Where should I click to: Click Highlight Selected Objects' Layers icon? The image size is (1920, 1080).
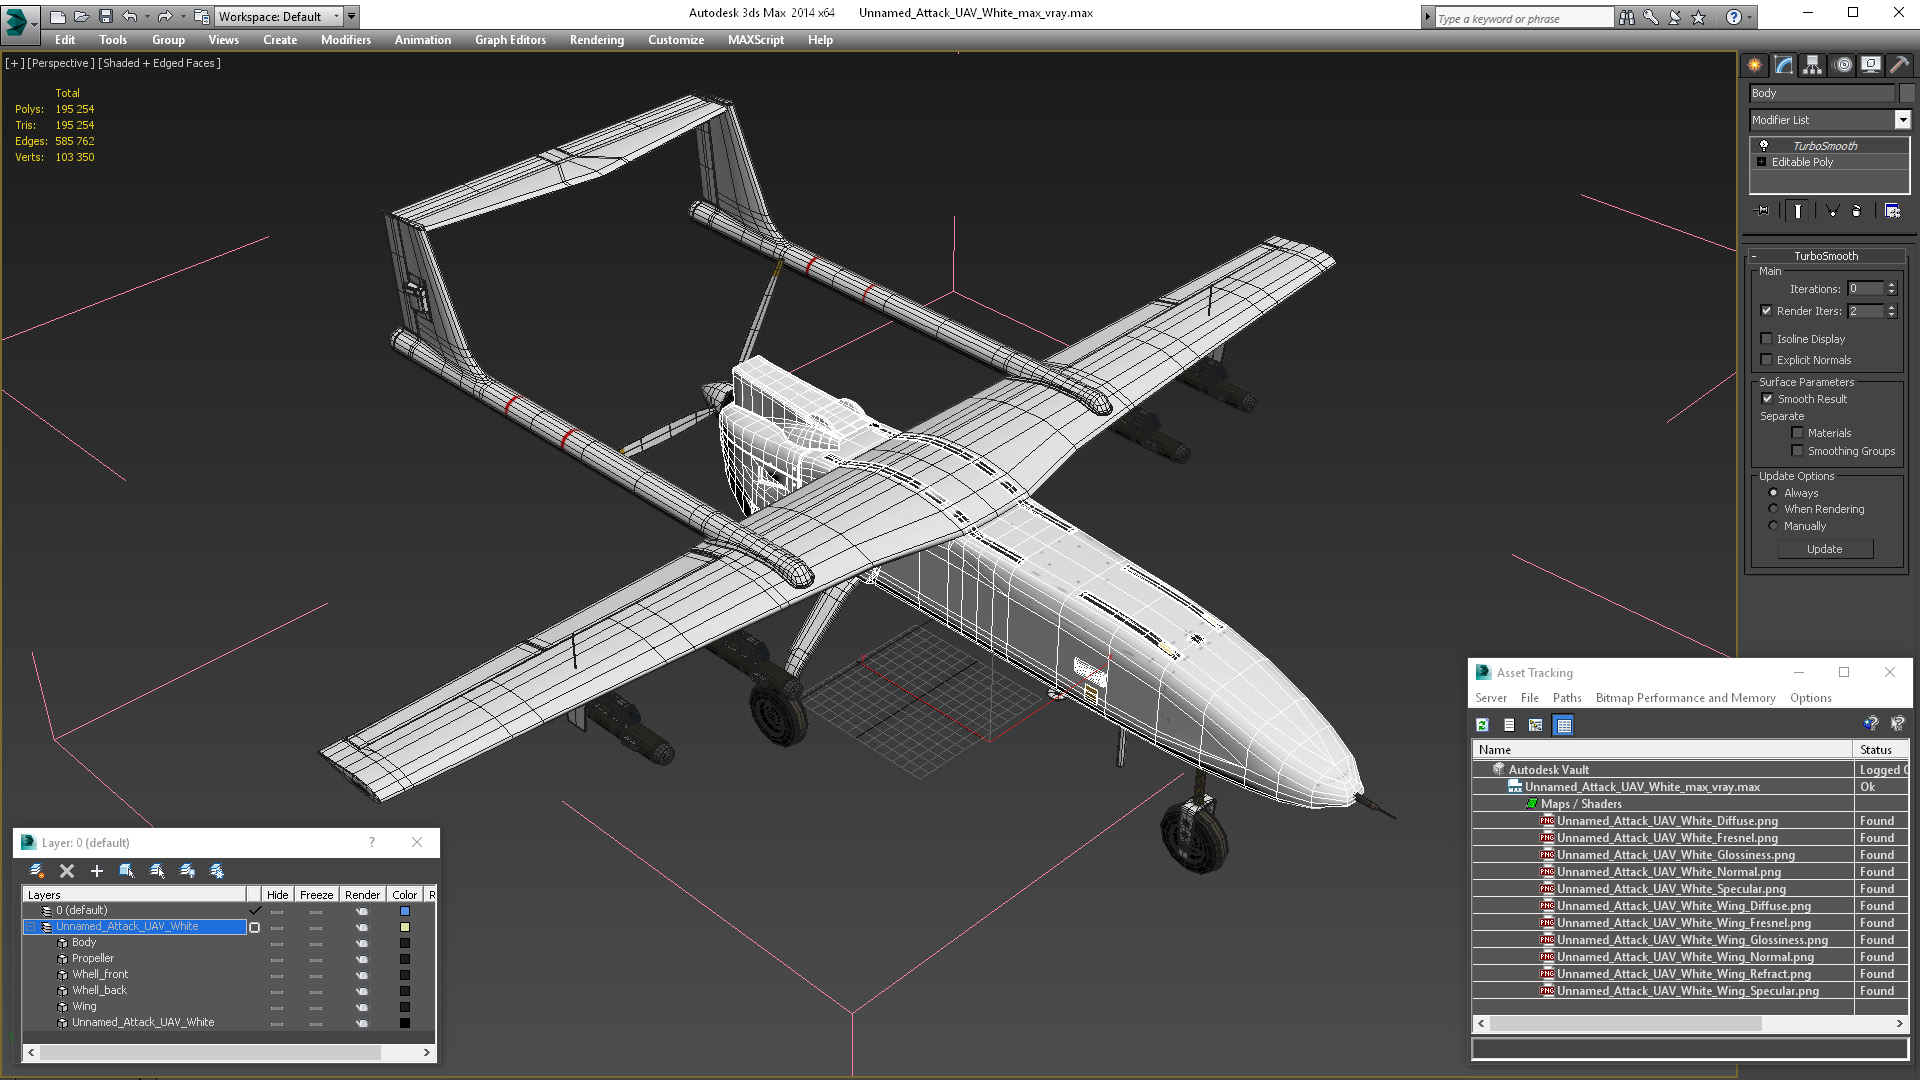point(157,871)
